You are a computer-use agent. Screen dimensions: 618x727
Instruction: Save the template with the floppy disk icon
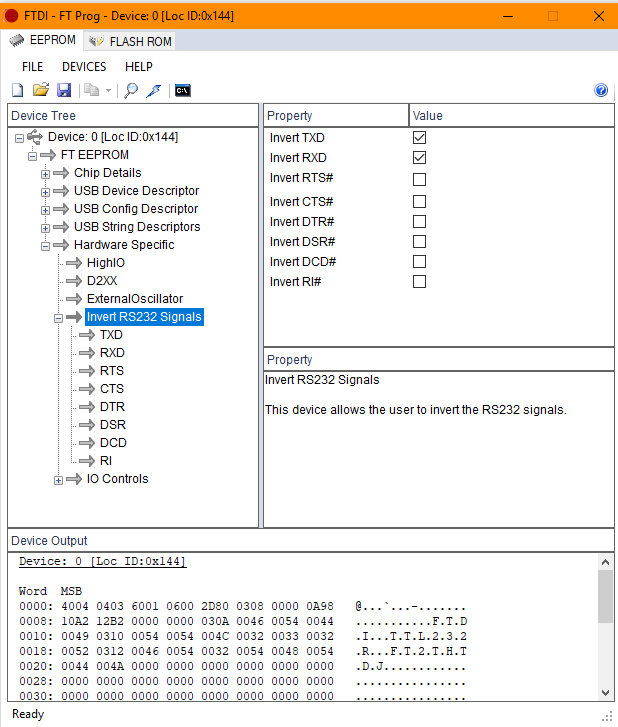64,90
